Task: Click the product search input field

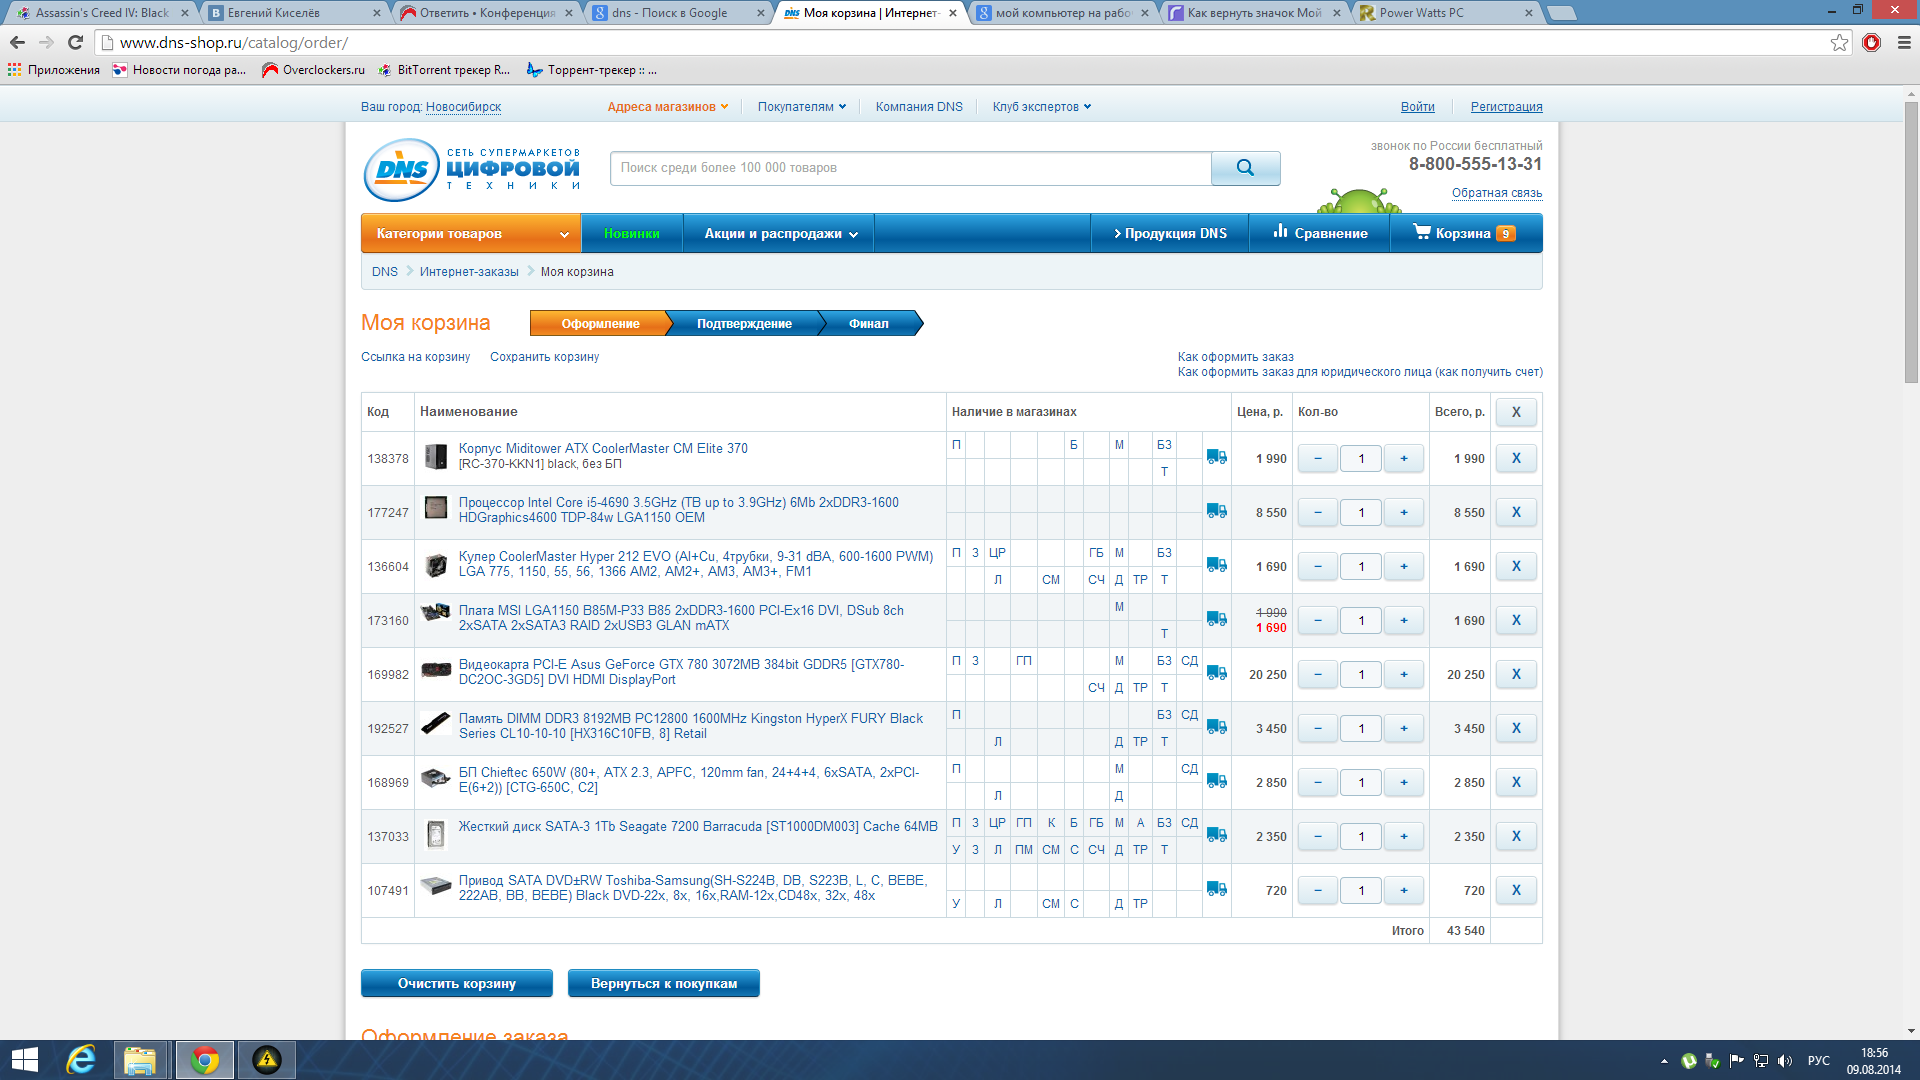Action: (910, 168)
